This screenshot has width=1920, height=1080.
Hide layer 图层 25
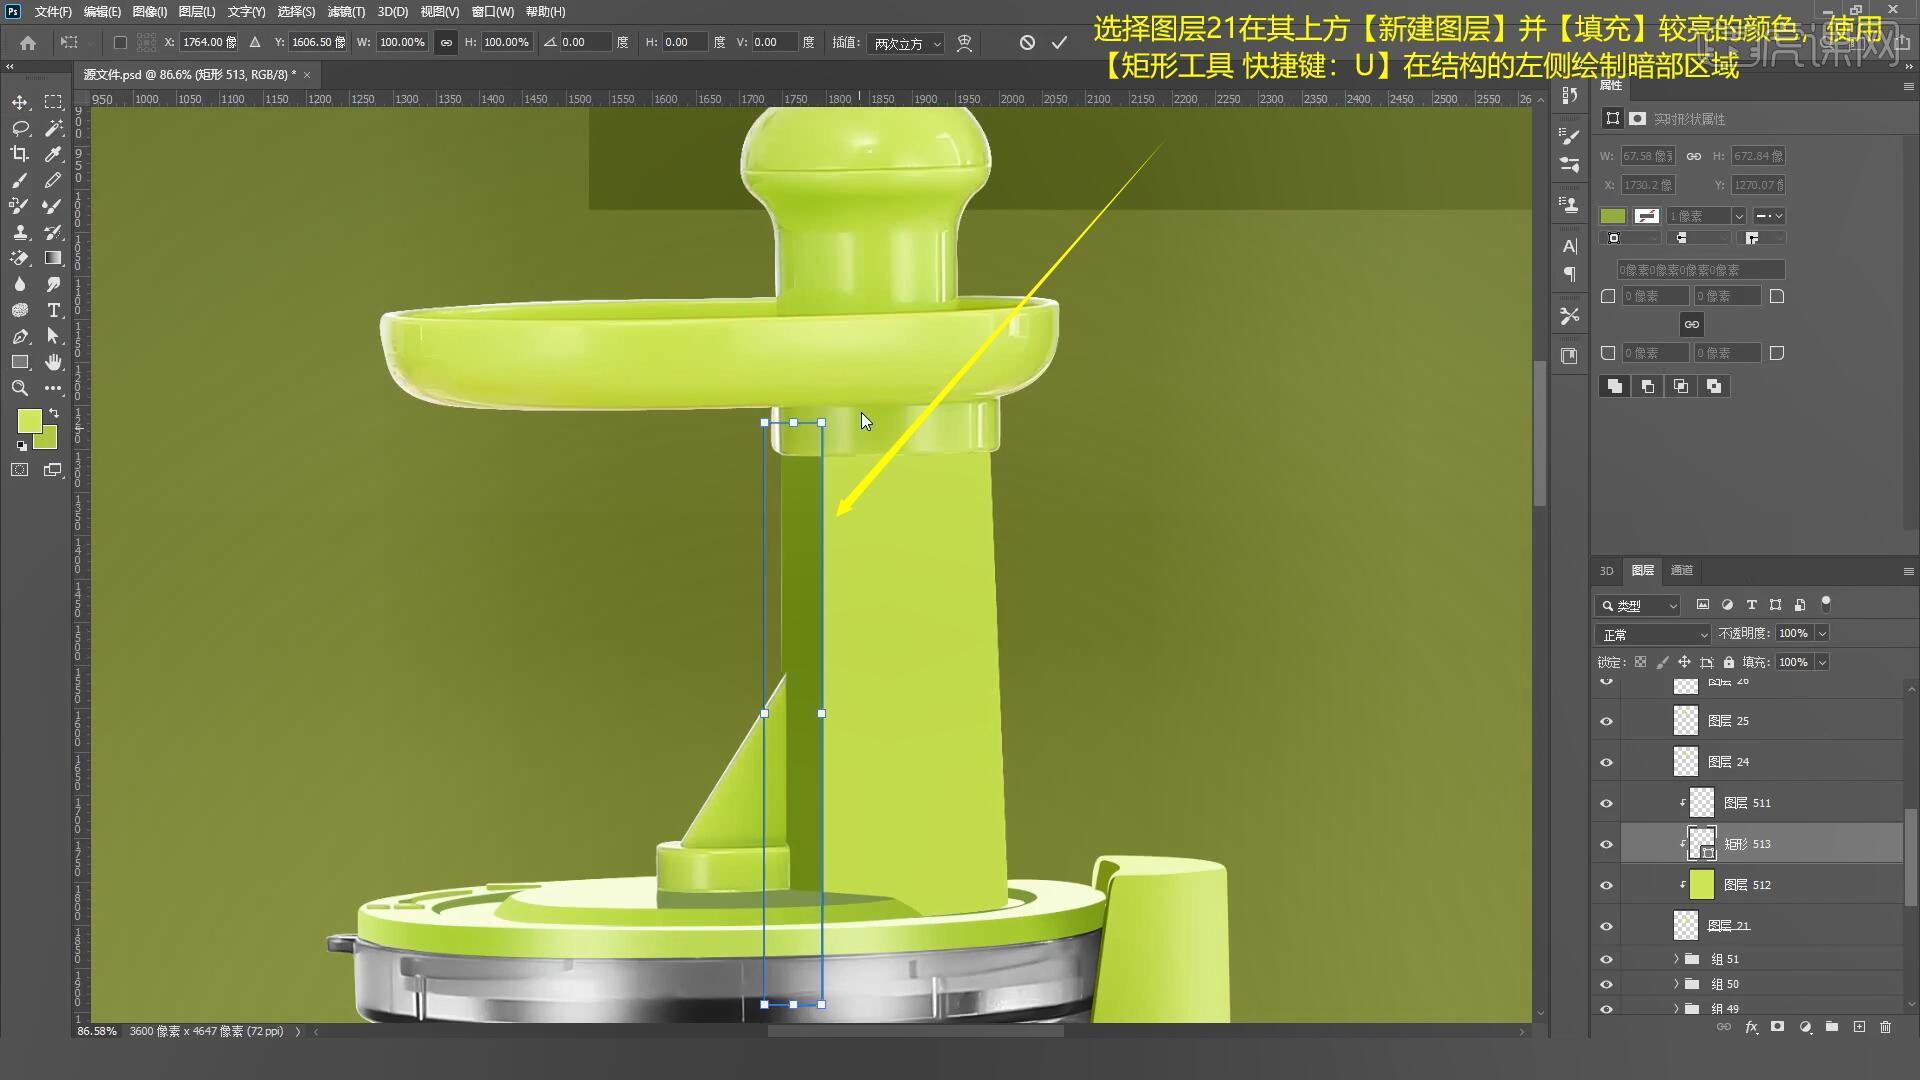coord(1606,721)
